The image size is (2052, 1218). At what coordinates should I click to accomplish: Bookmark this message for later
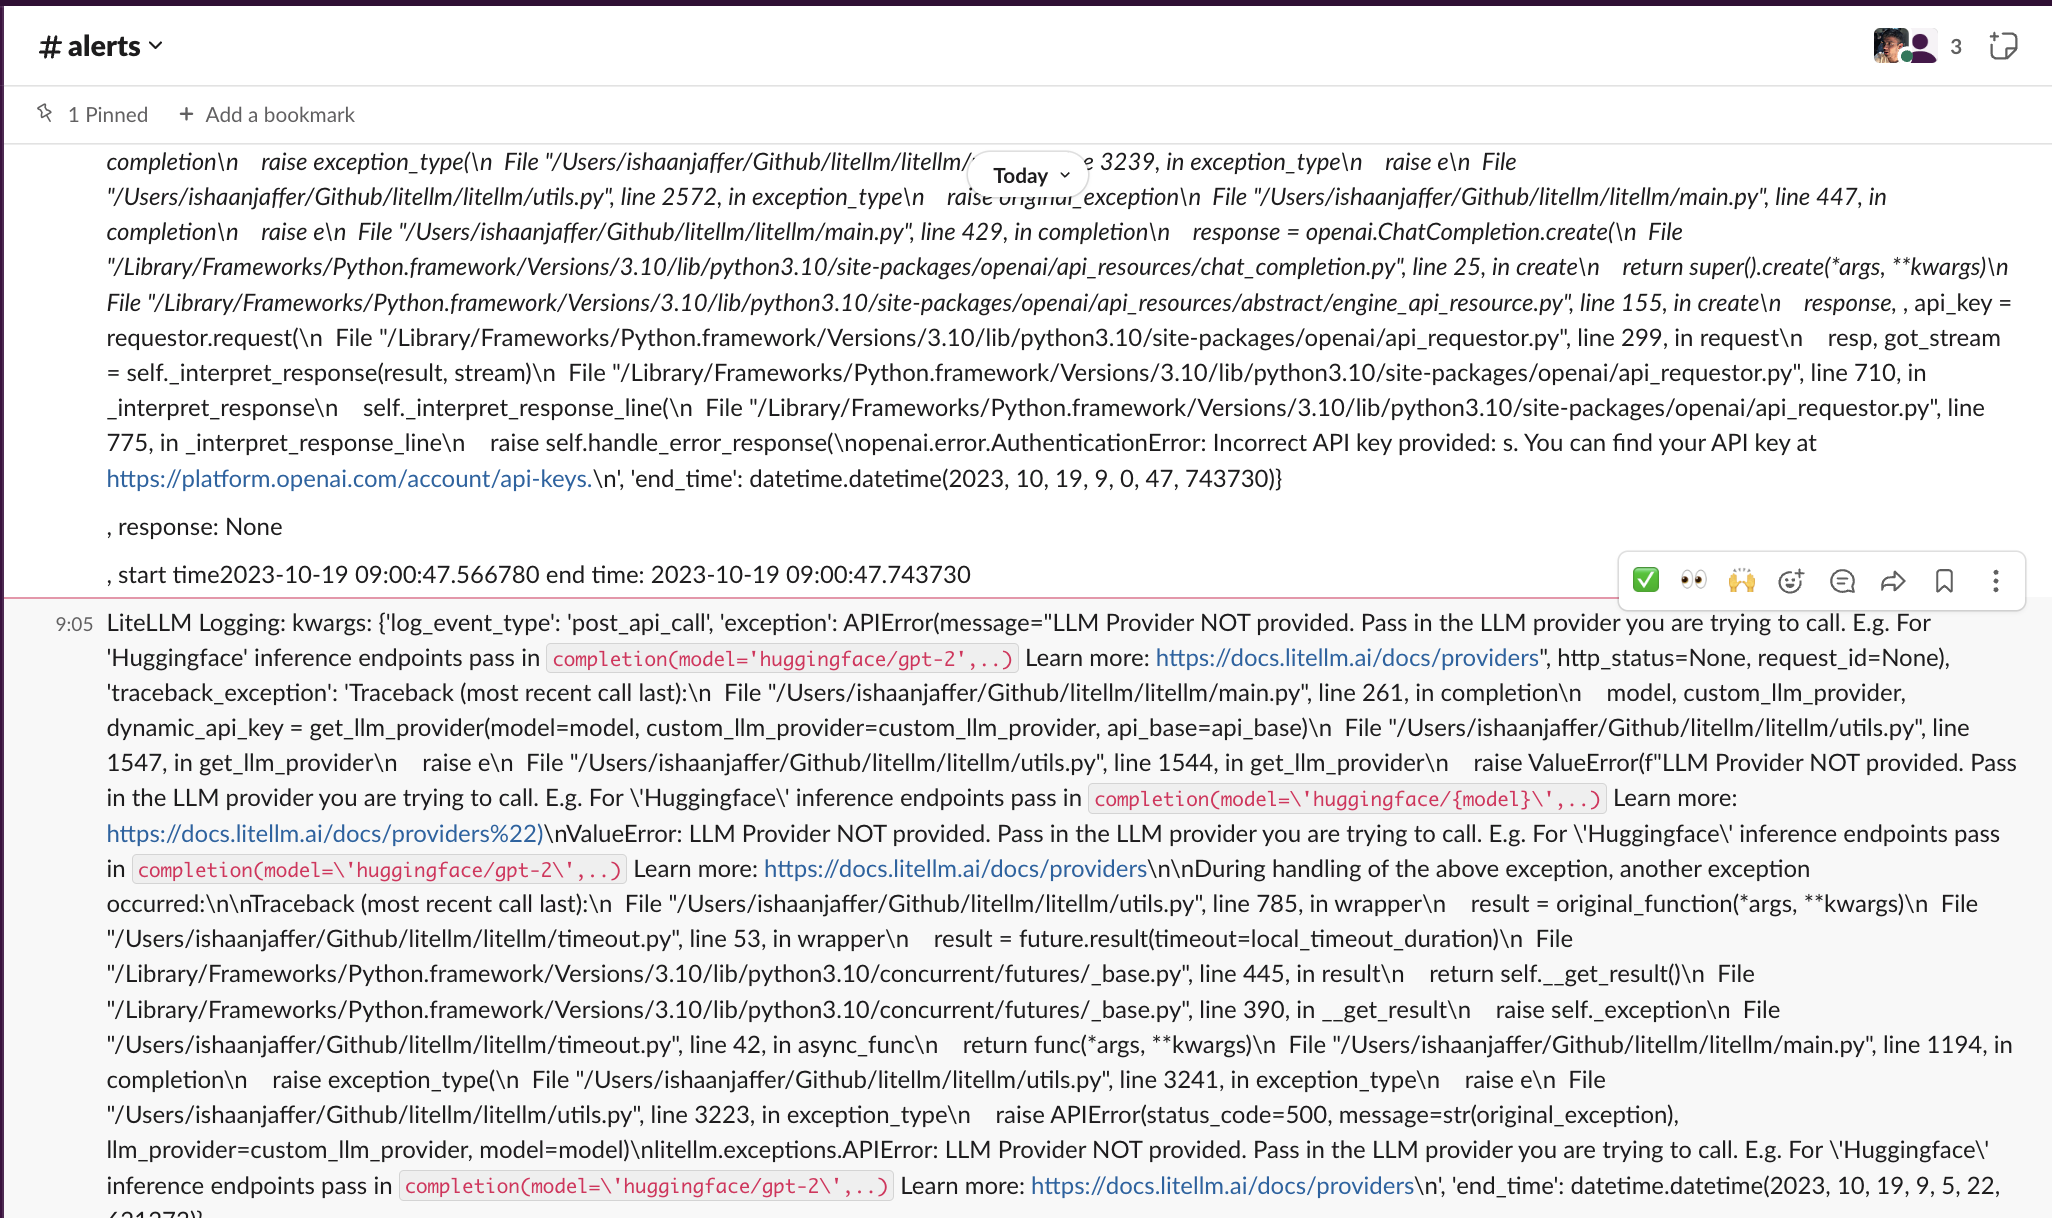(x=1944, y=581)
